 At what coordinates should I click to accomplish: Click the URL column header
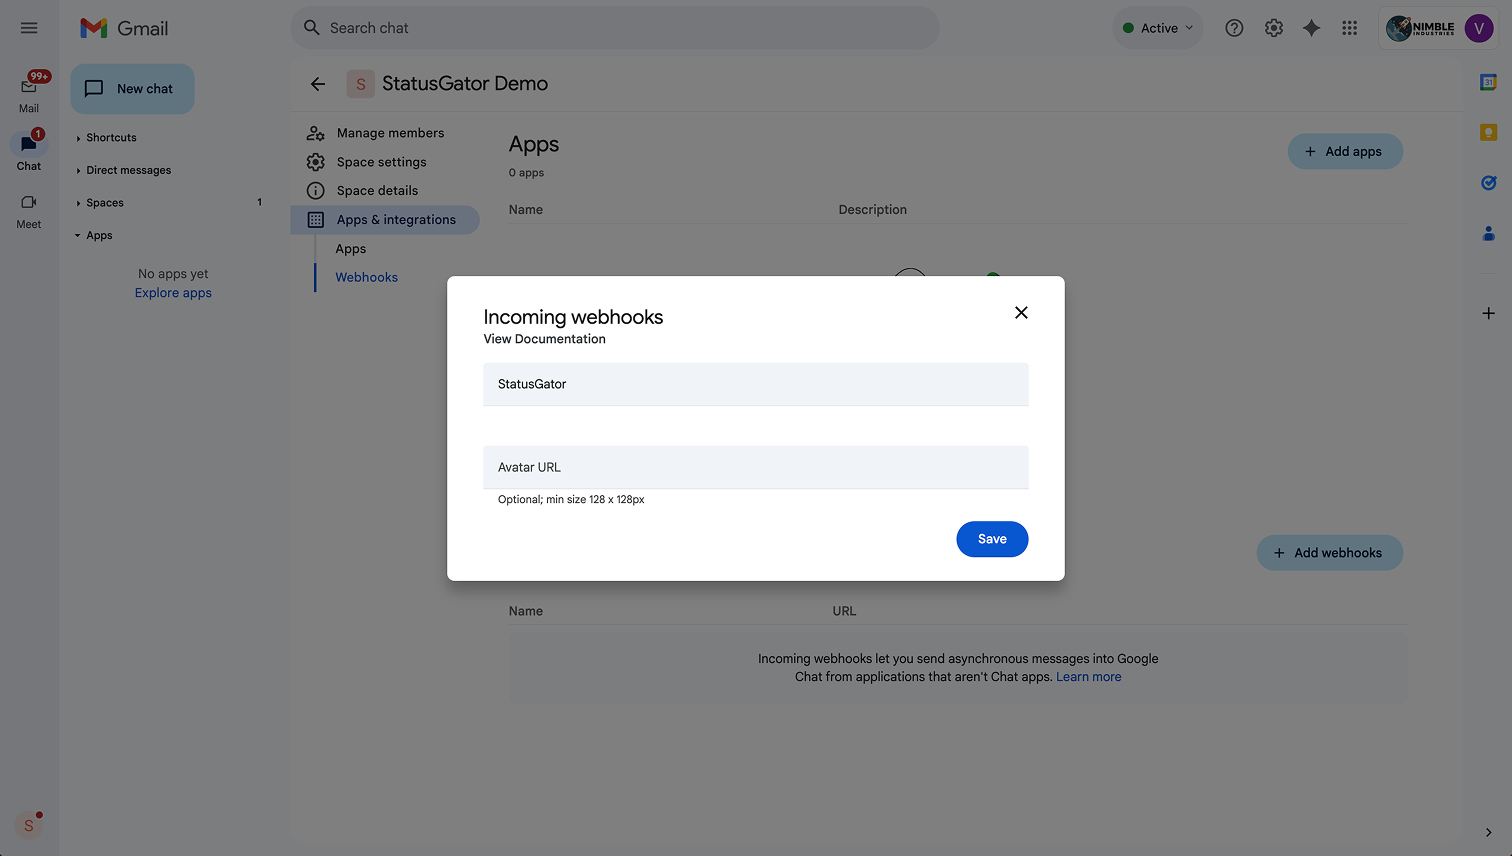tap(844, 611)
